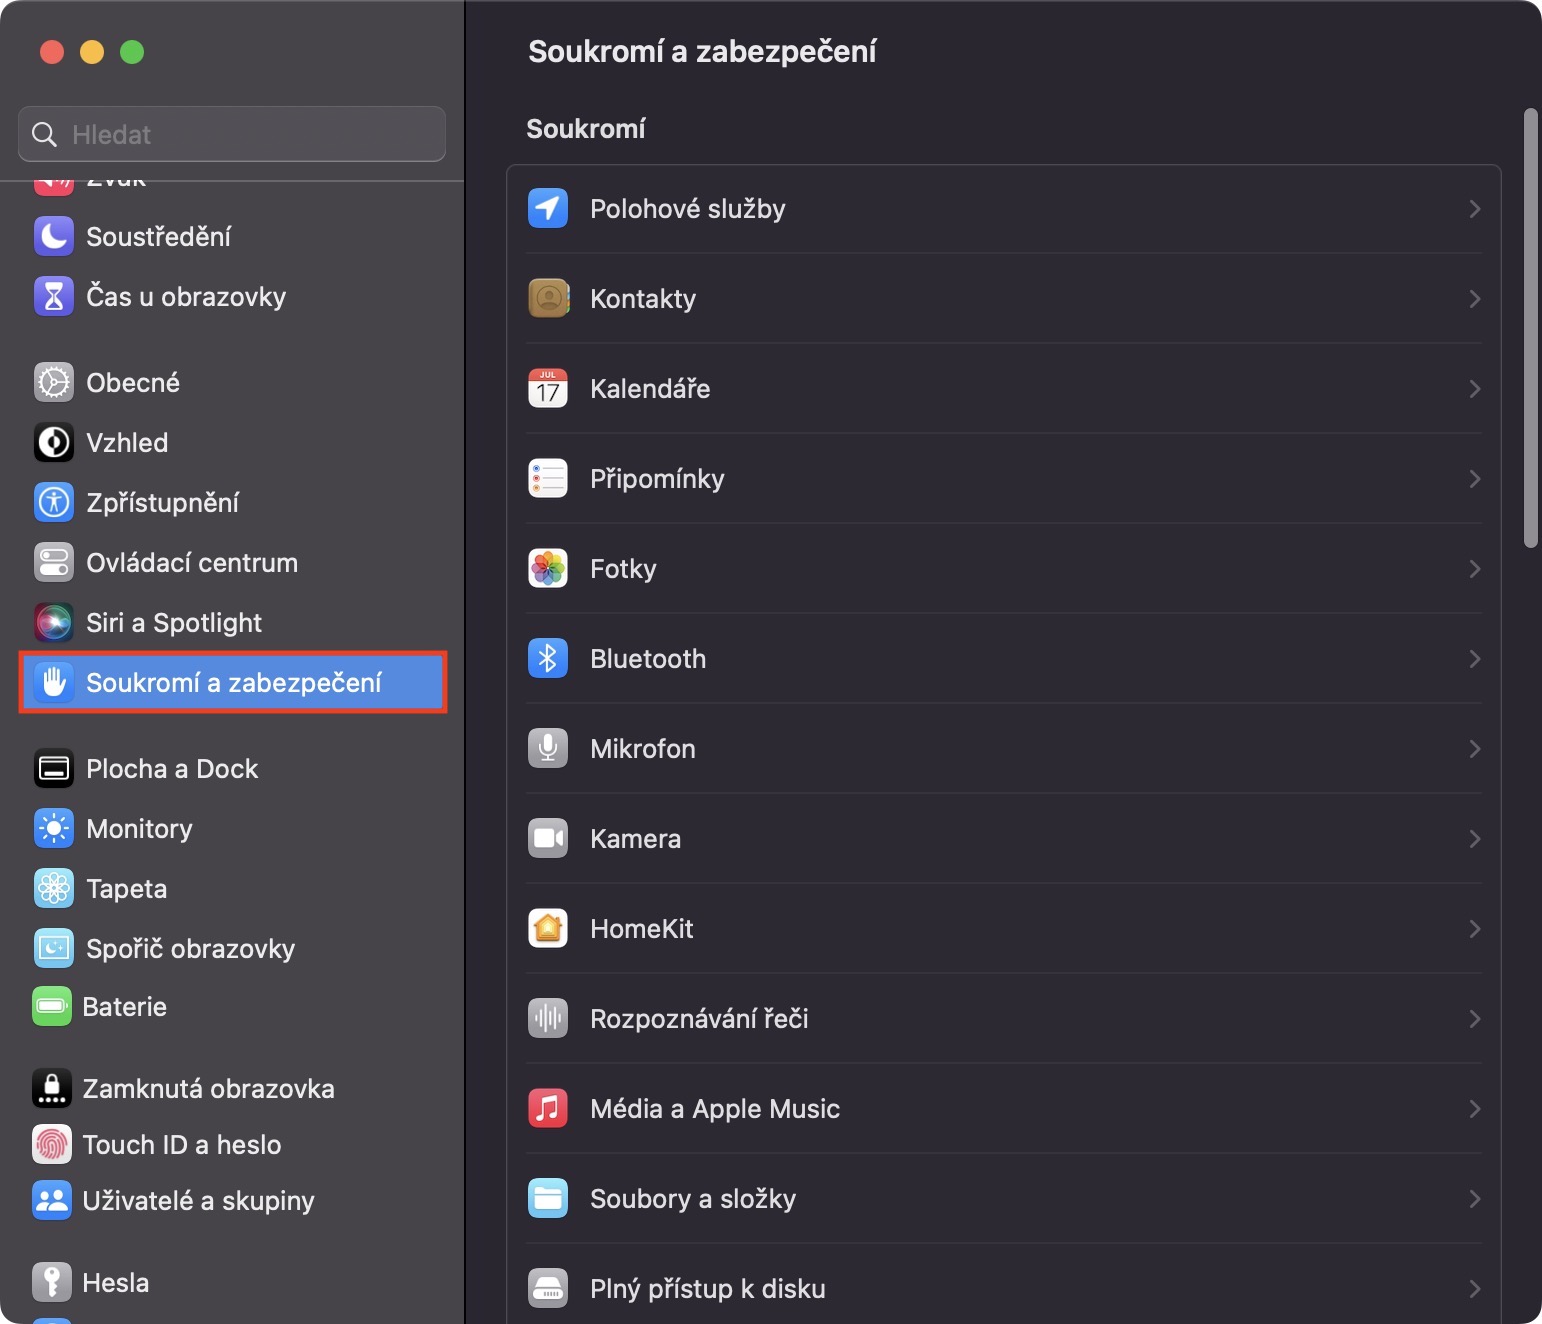Click the vertical scrollbar in privacy pane

click(1530, 328)
